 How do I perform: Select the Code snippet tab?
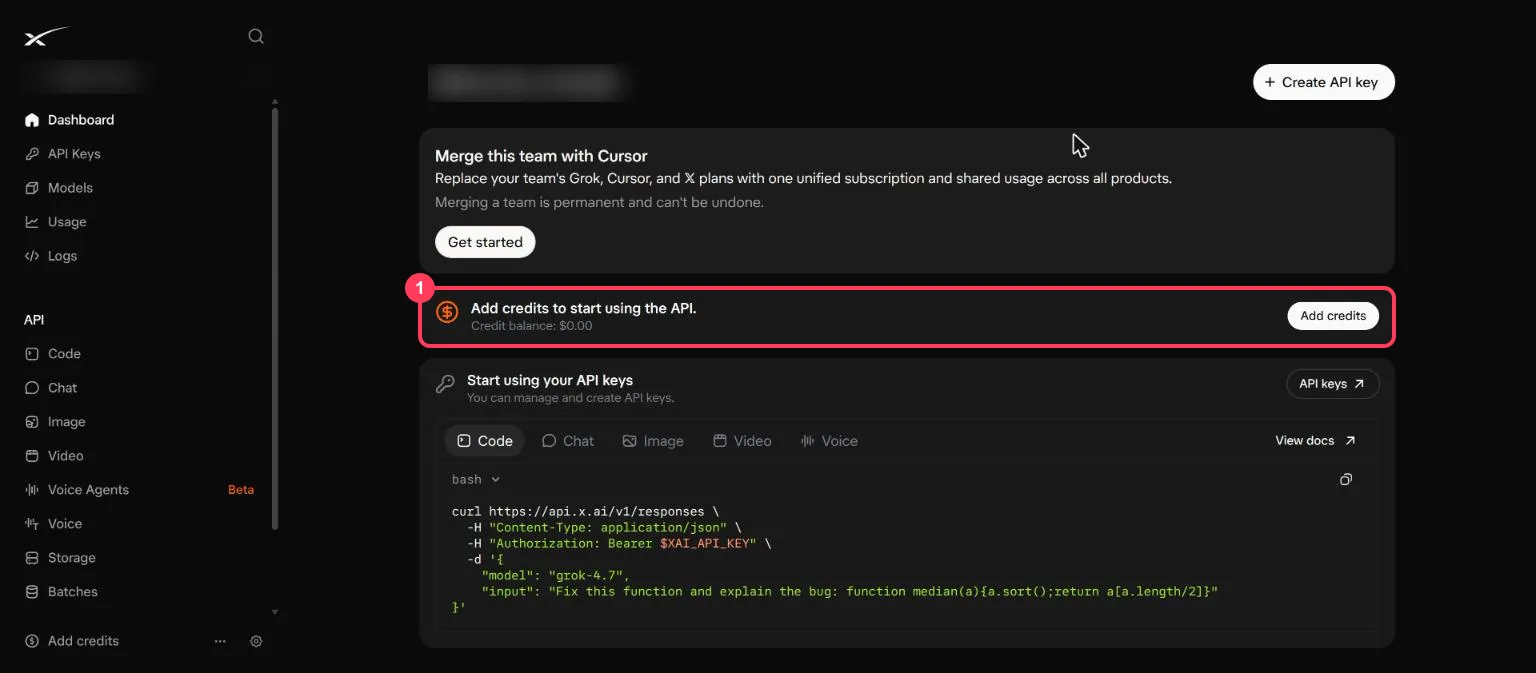[485, 441]
